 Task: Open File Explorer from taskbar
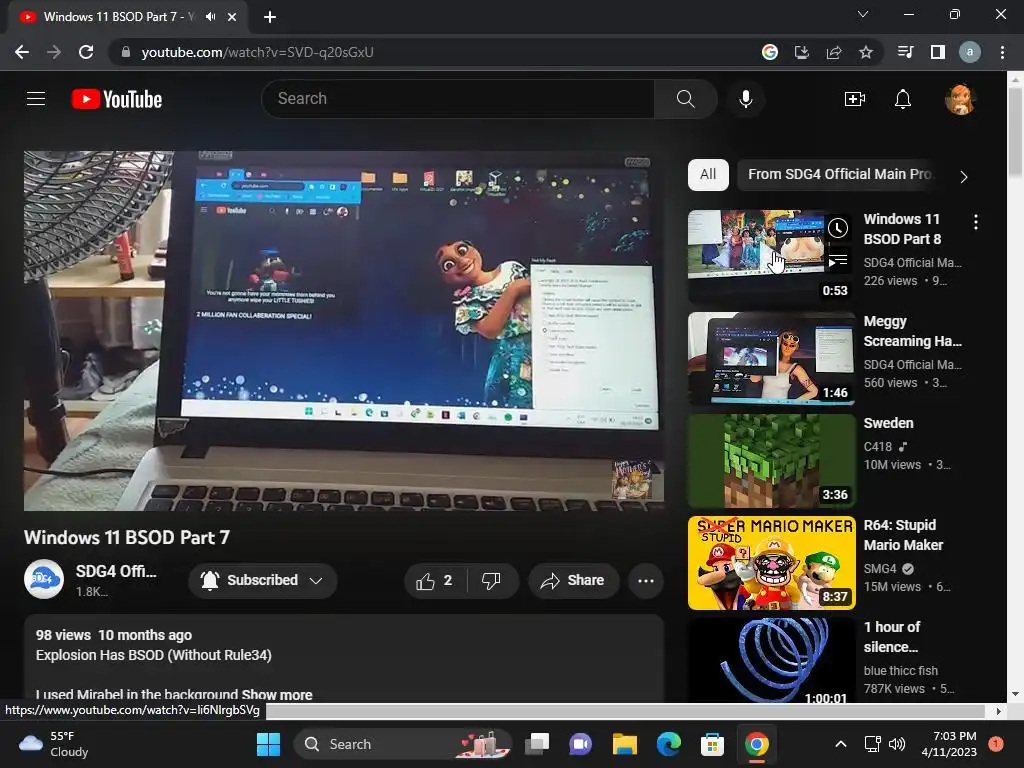coord(624,744)
